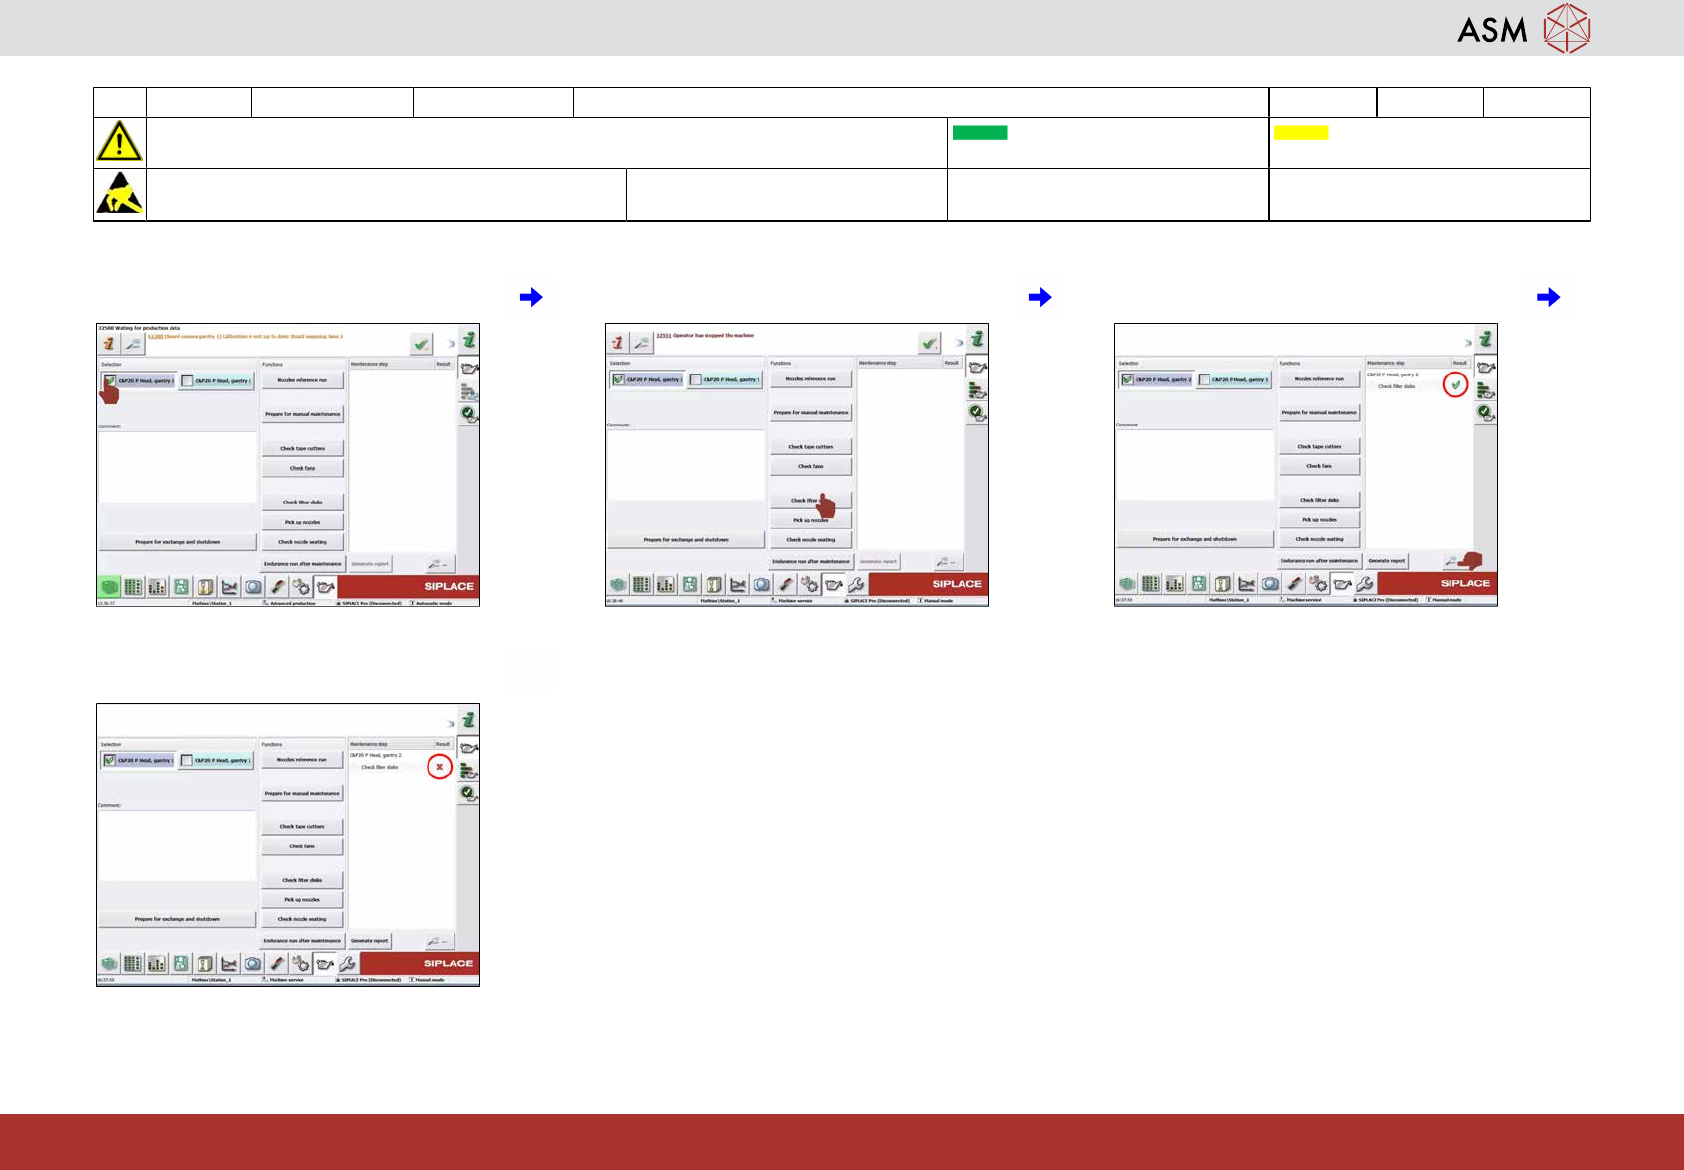Click the '32551 Operator has stopped the machine' message
The height and width of the screenshot is (1170, 1684).
click(x=705, y=336)
